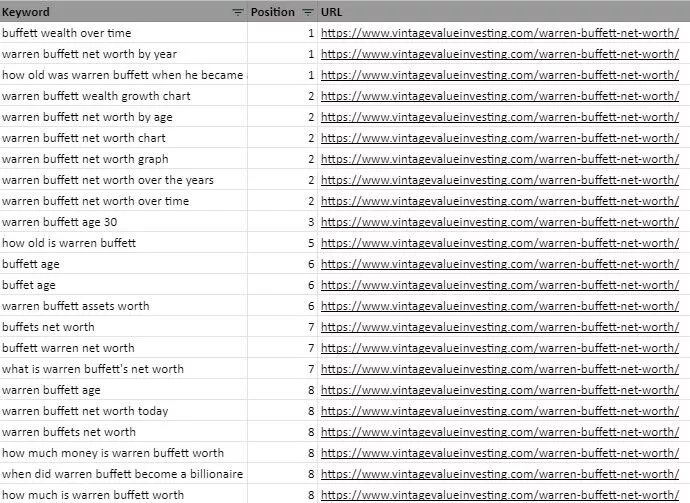Image resolution: width=690 pixels, height=503 pixels.
Task: Select the URL column header
Action: coord(503,11)
